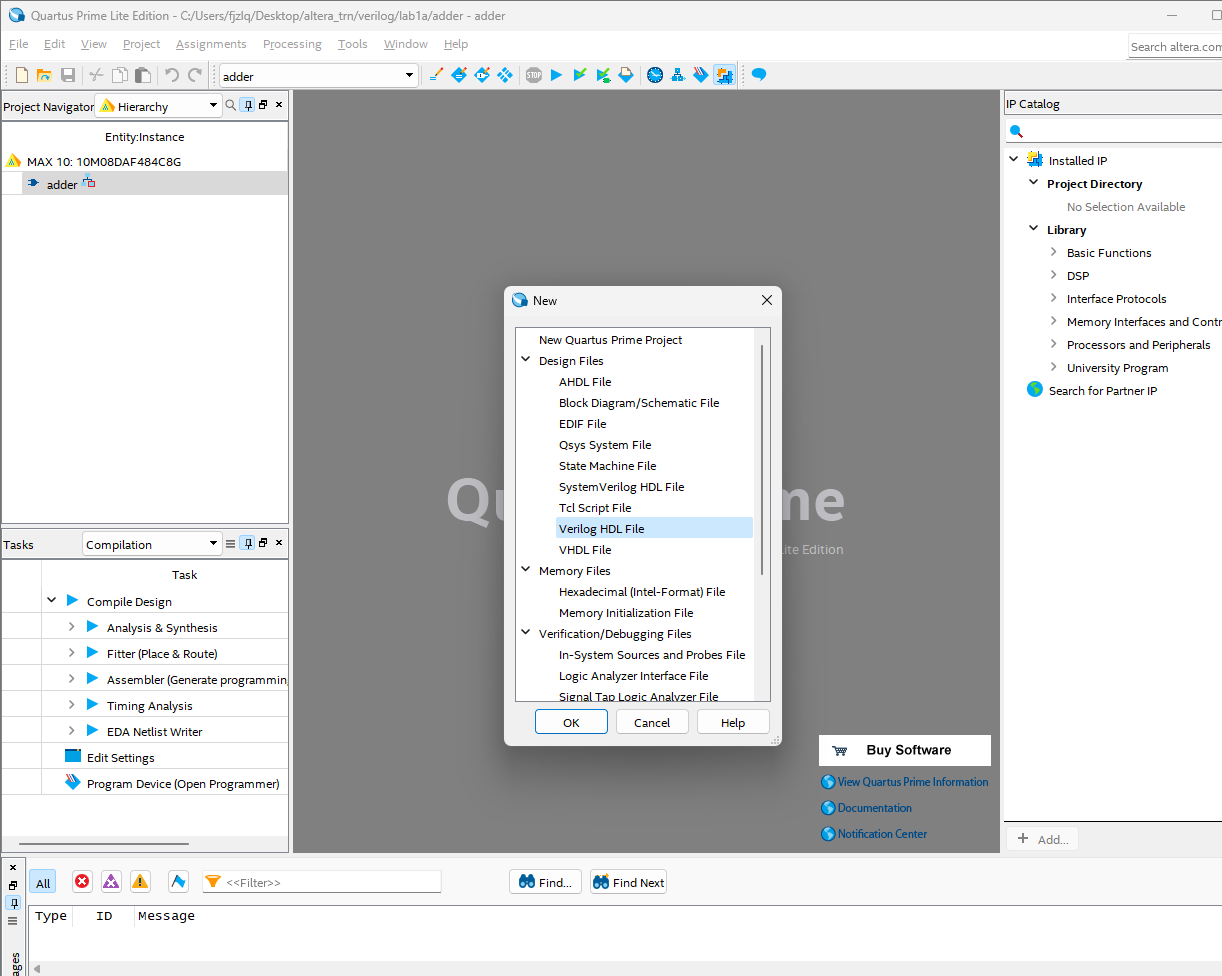The height and width of the screenshot is (976, 1222).
Task: Filter messages by red error icon
Action: click(82, 881)
